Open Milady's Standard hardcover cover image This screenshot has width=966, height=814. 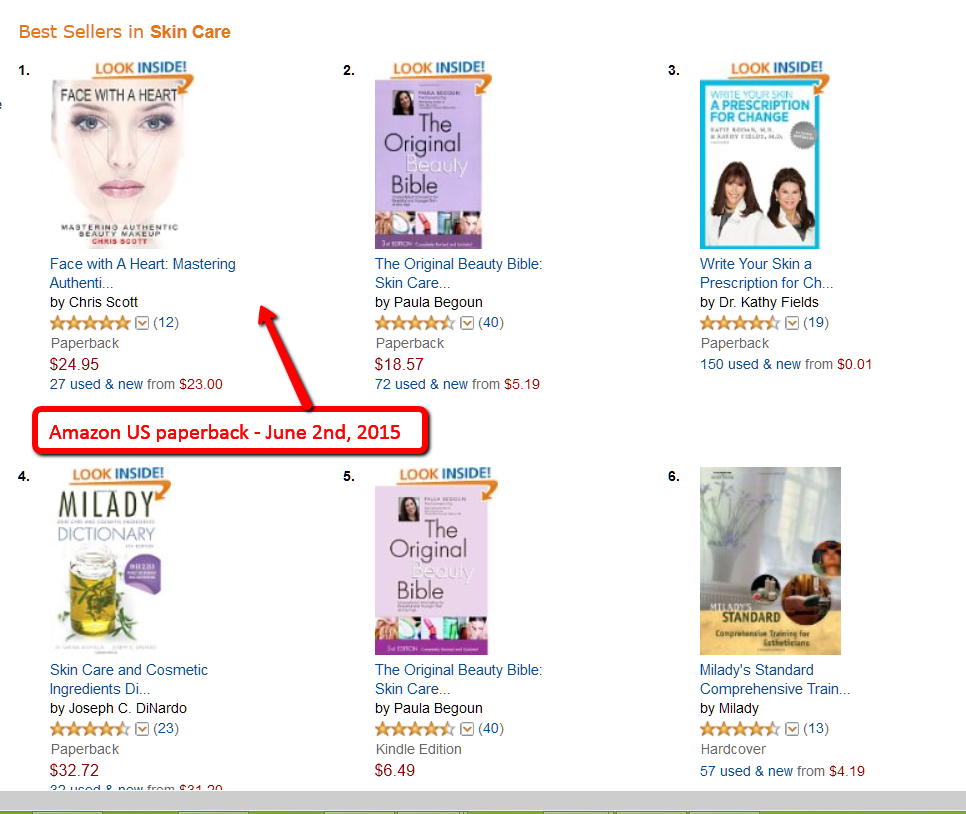pyautogui.click(x=770, y=561)
